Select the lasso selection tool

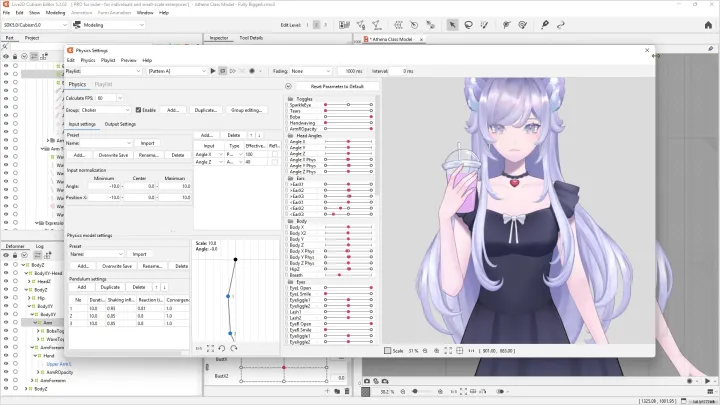tap(468, 25)
